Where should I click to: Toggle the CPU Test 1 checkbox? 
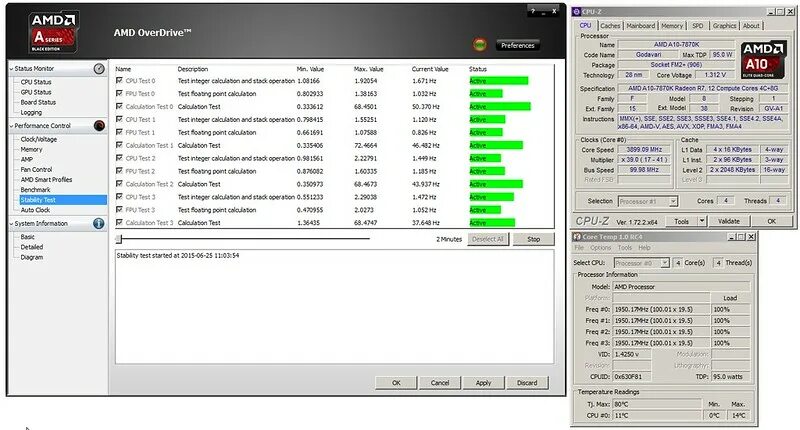pos(119,119)
